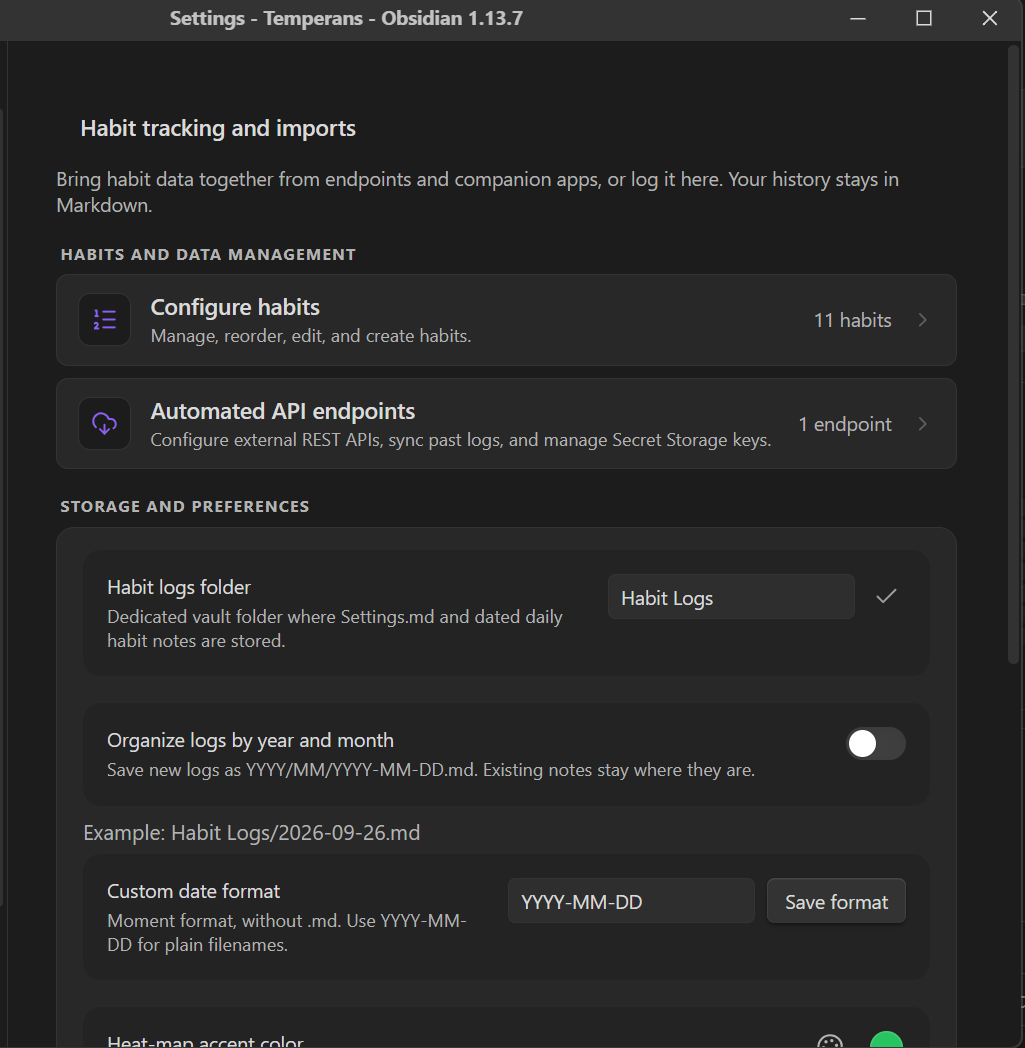This screenshot has width=1025, height=1048.
Task: Click the Configure habits numbered-list icon
Action: pos(104,319)
